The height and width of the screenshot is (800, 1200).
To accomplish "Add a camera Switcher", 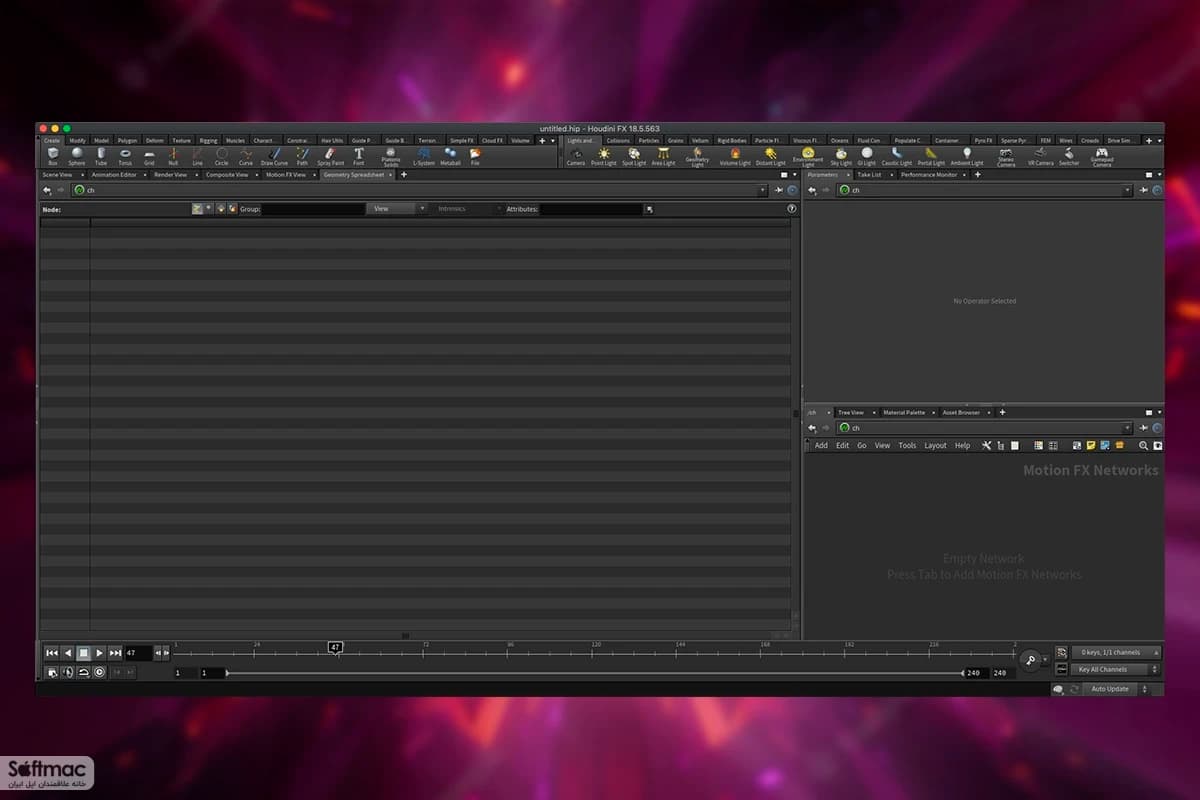I will click(x=1069, y=156).
